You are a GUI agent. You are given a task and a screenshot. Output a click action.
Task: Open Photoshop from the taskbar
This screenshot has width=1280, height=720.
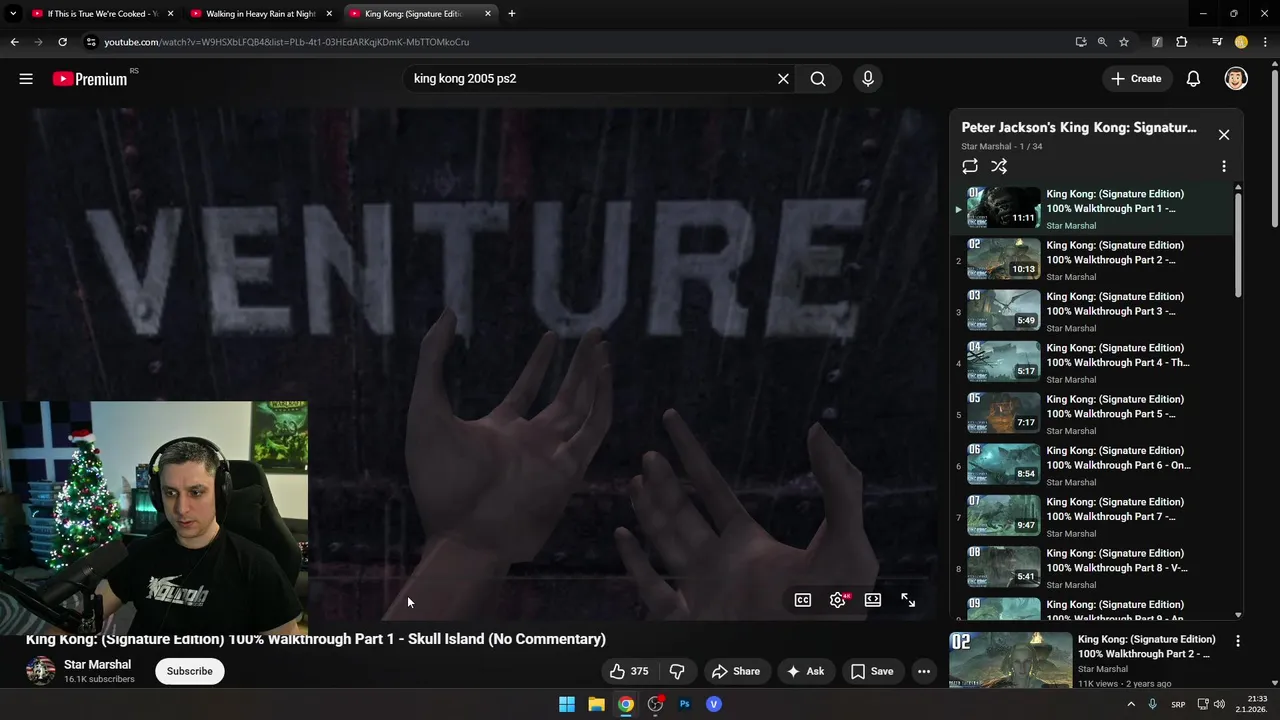point(685,704)
